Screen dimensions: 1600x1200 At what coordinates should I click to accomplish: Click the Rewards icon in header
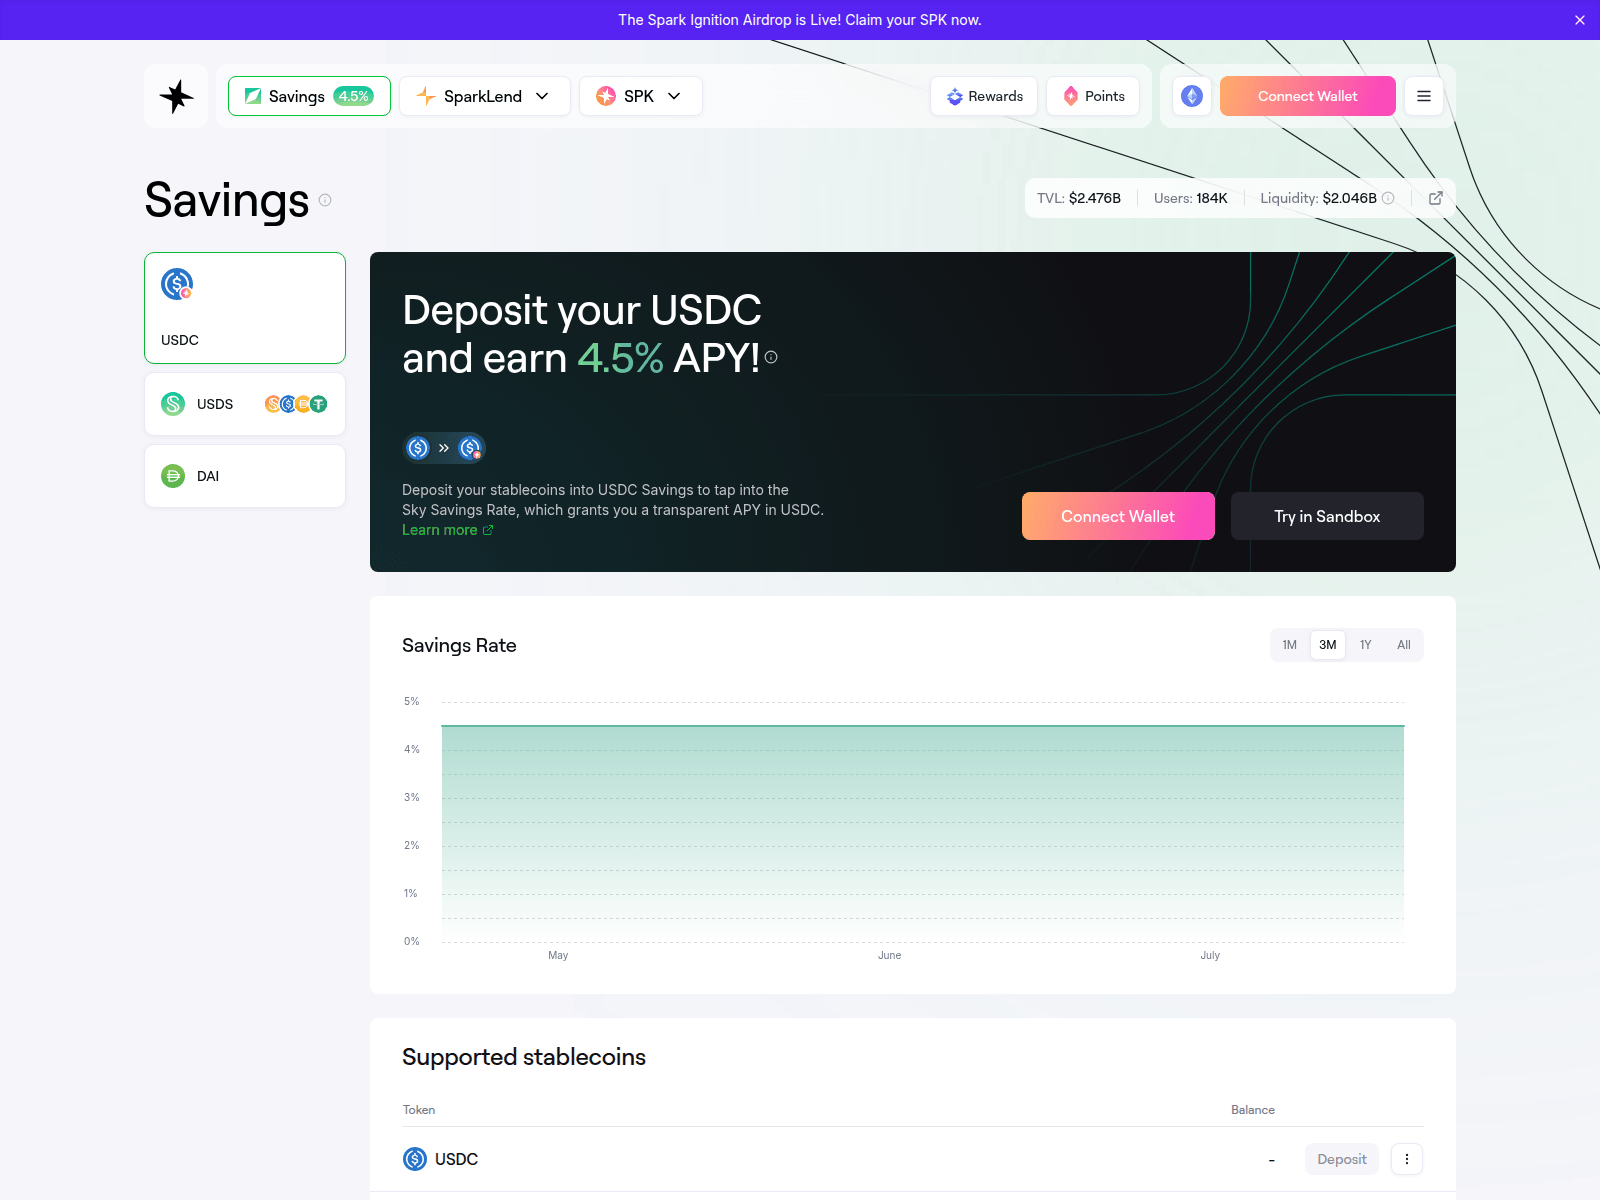coord(955,96)
